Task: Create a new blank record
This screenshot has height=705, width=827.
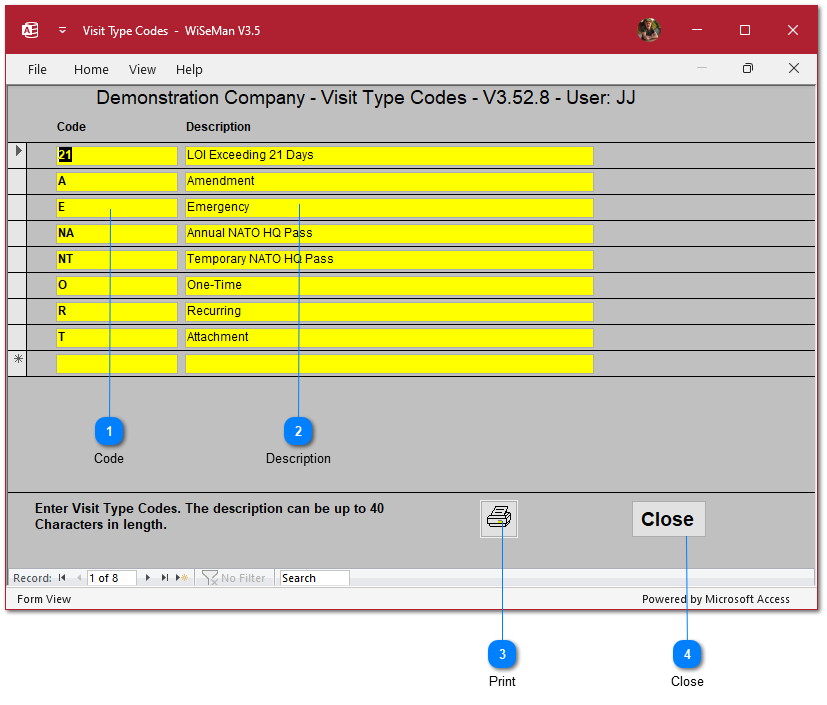Action: (181, 578)
